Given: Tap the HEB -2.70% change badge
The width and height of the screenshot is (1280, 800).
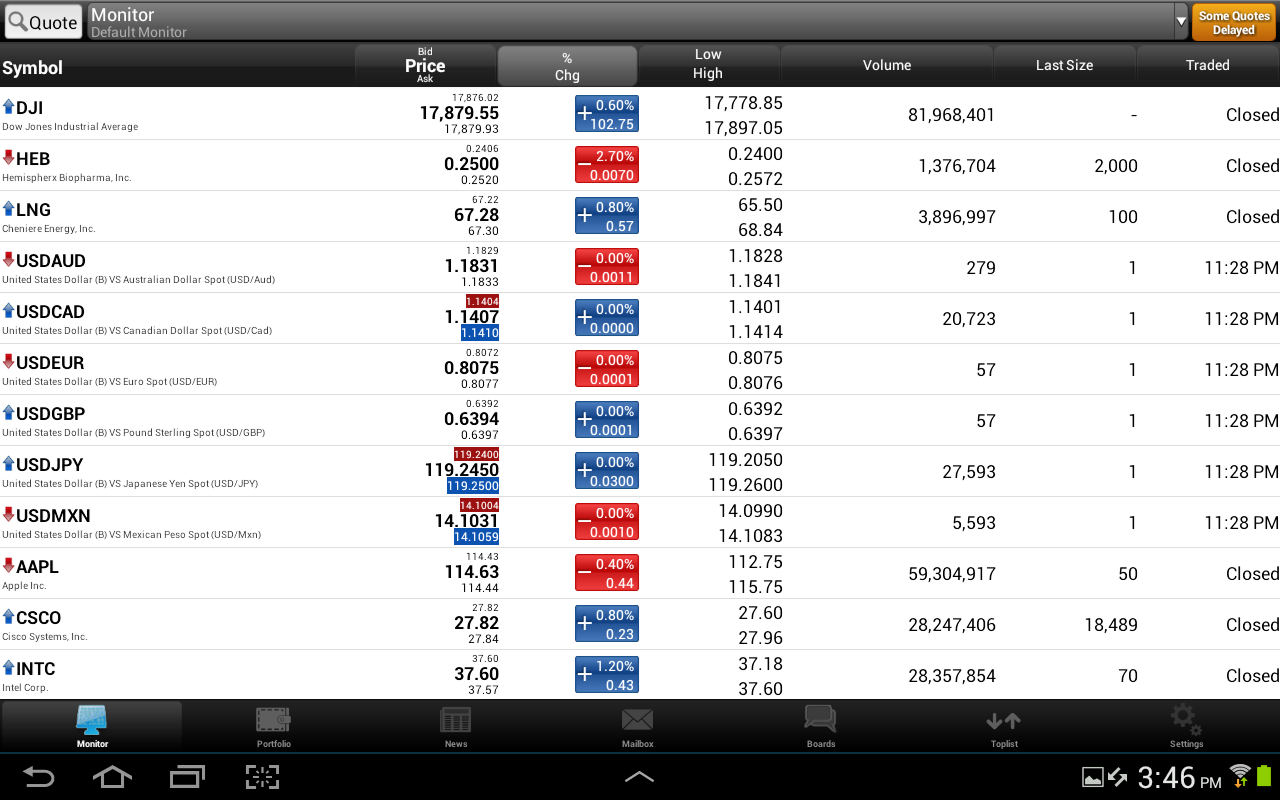Looking at the screenshot, I should click(x=606, y=165).
